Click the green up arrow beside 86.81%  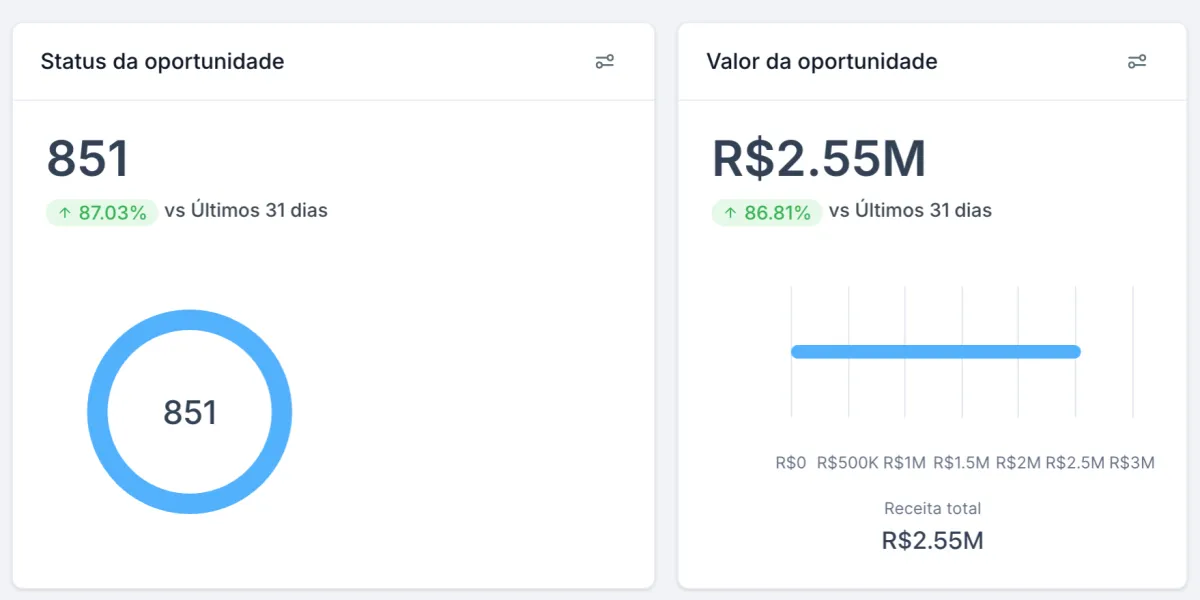click(x=730, y=212)
